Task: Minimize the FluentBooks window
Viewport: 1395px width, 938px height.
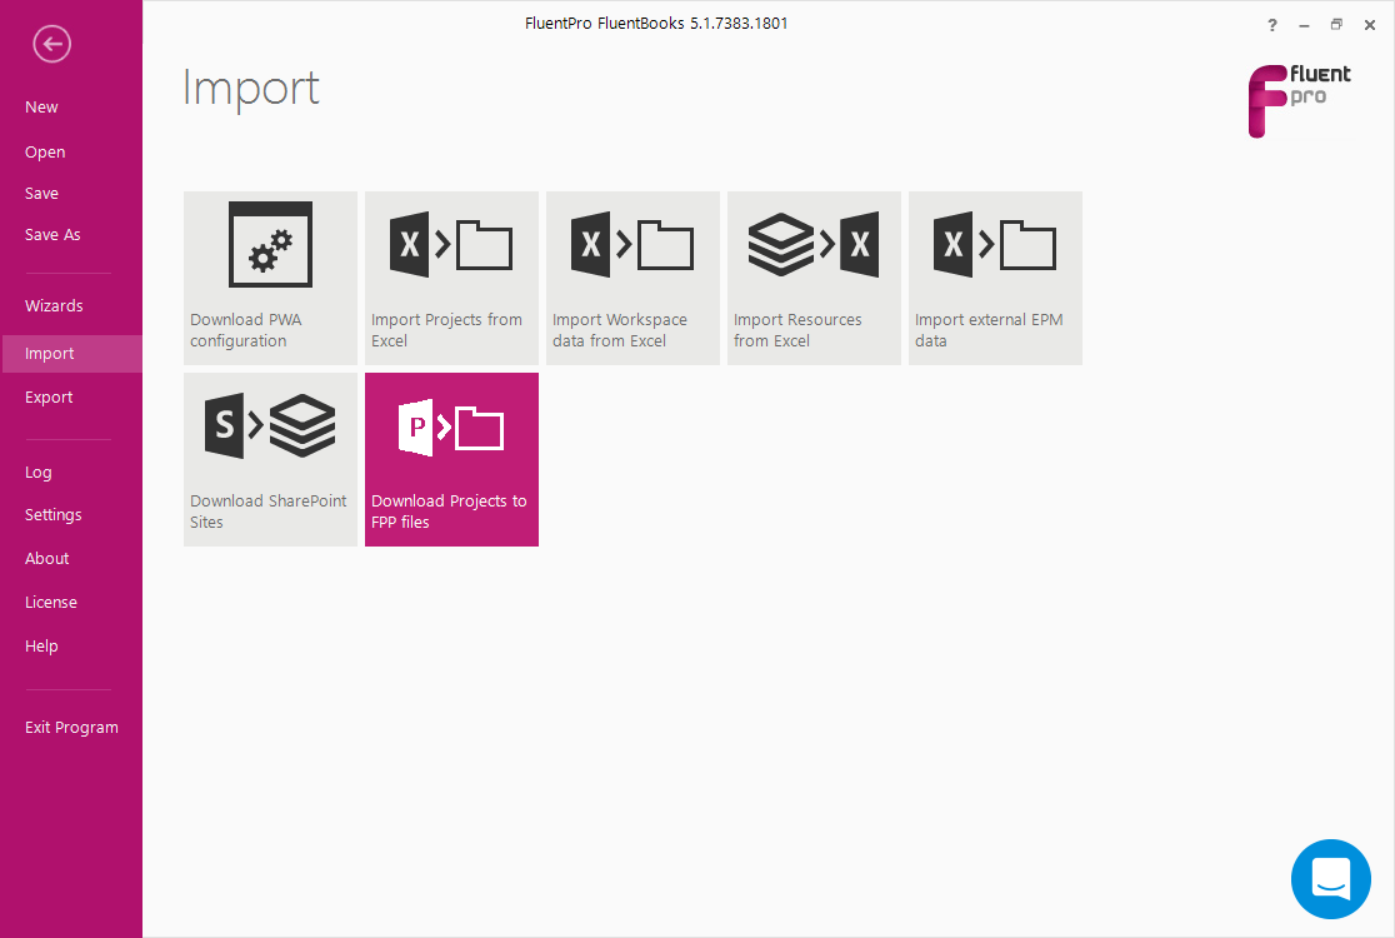Action: (x=1304, y=25)
